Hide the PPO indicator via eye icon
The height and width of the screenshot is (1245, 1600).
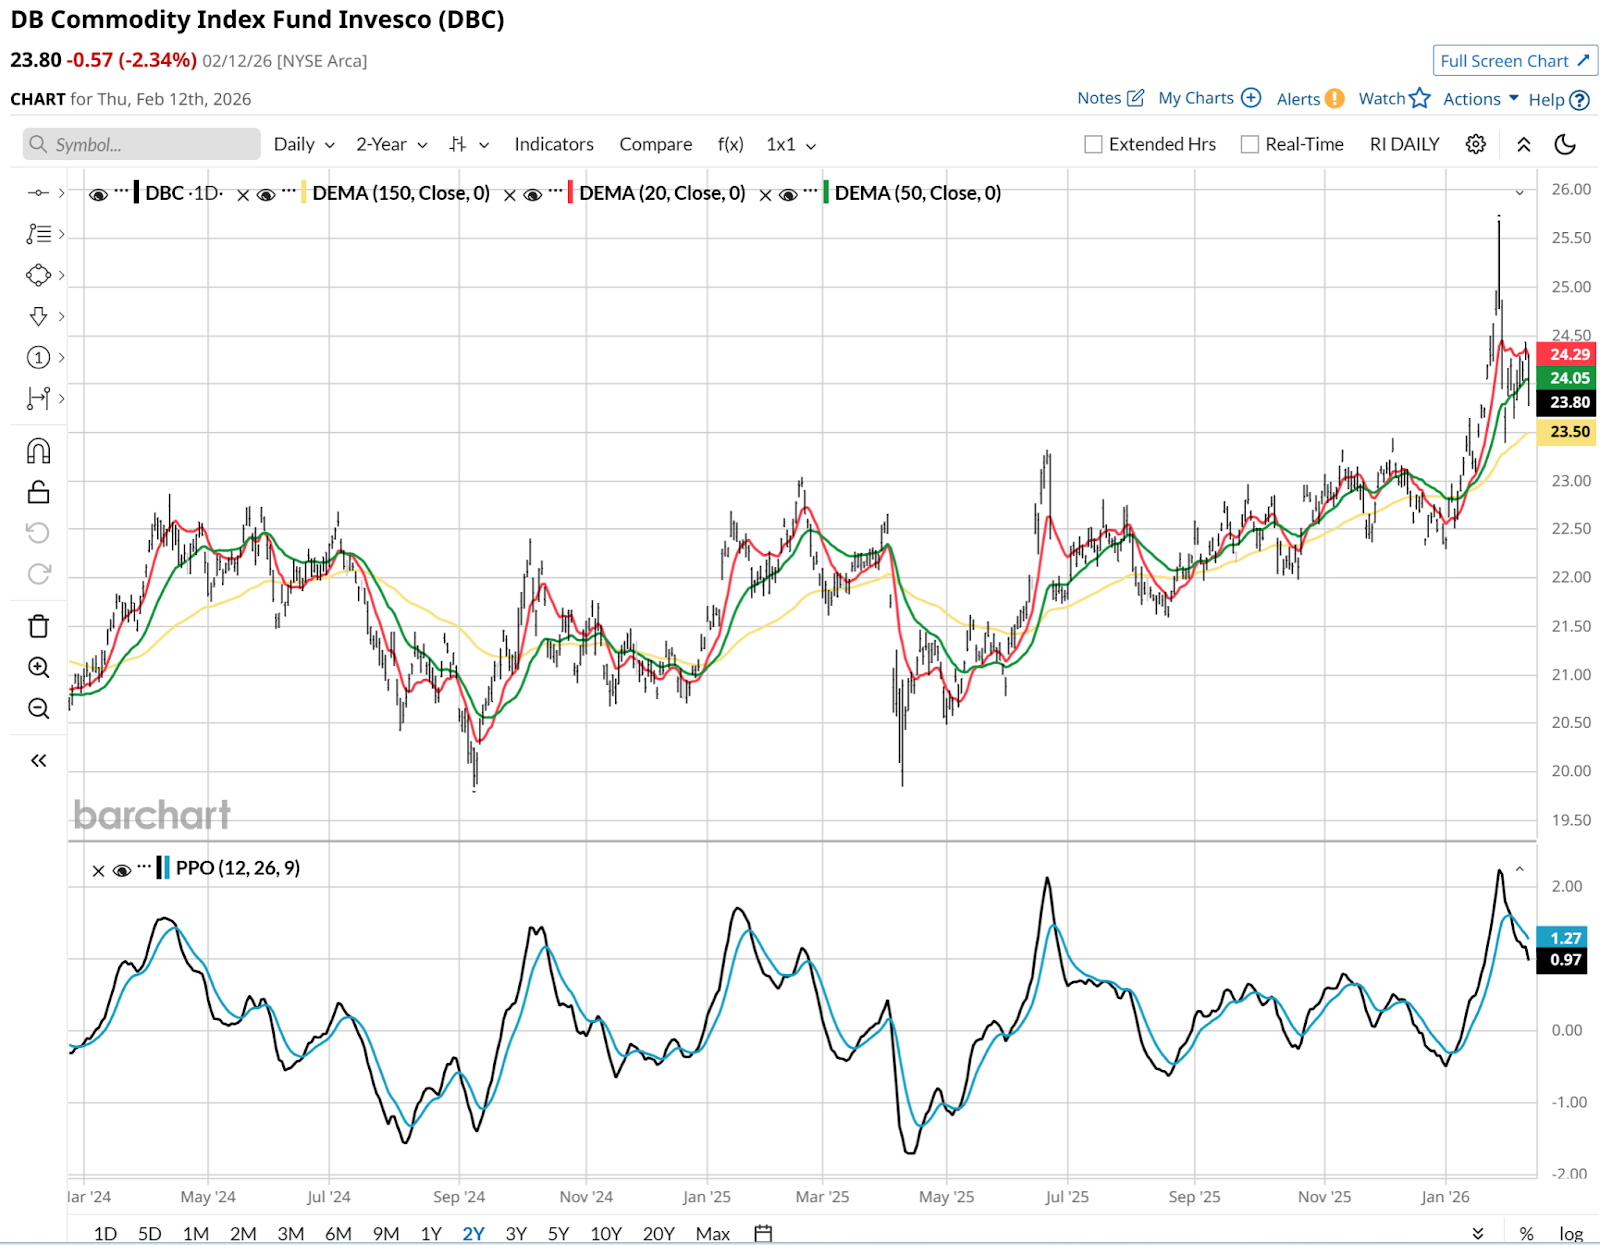tap(122, 870)
